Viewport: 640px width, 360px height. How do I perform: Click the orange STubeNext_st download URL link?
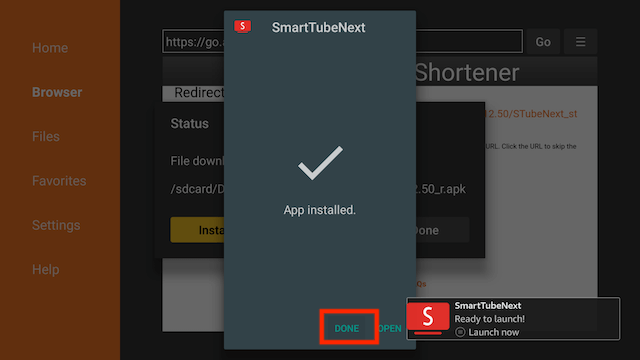[531, 114]
